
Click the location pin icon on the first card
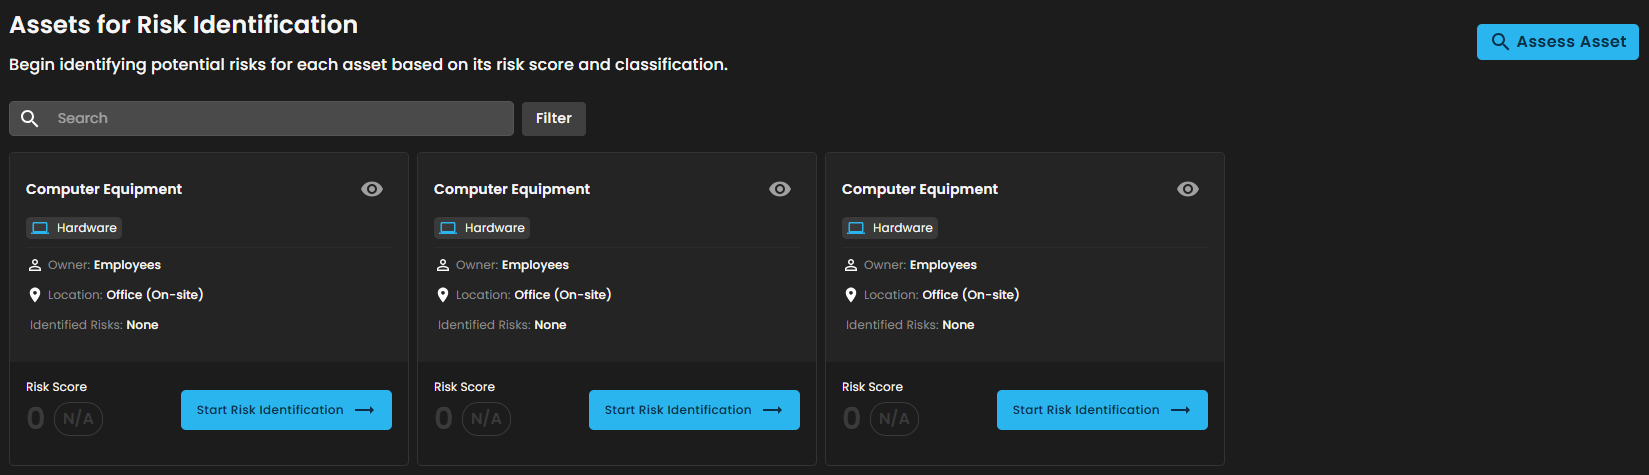[x=35, y=295]
